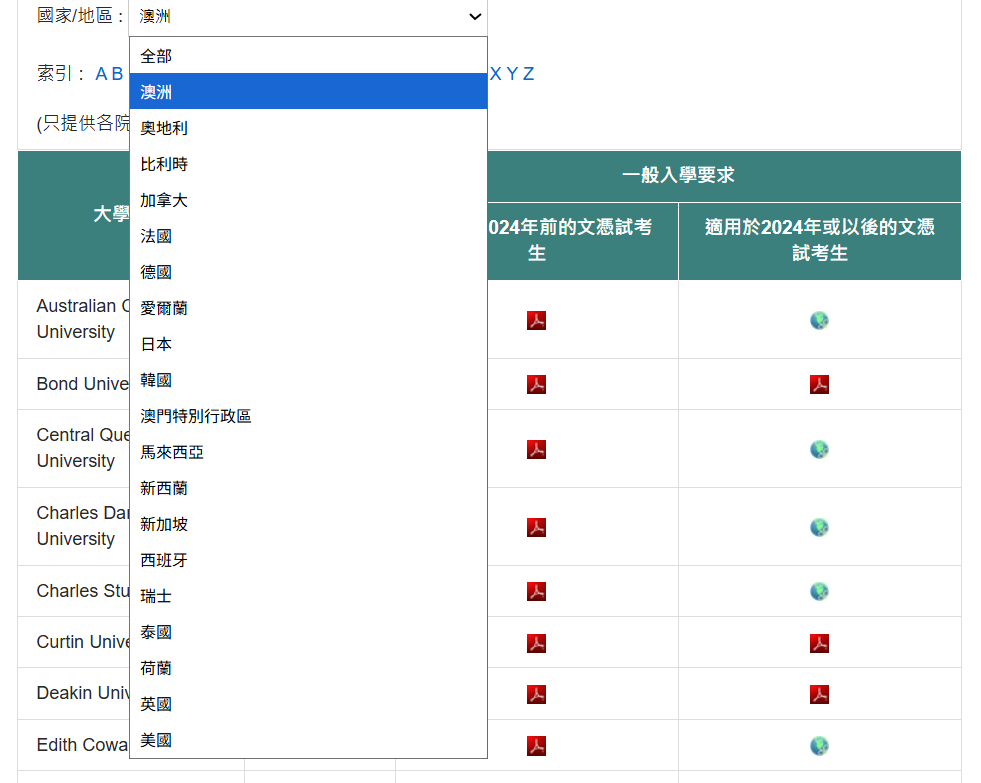Viewport: 981px width, 783px height.
Task: Click the globe icon for Central Queensland University
Action: point(818,449)
